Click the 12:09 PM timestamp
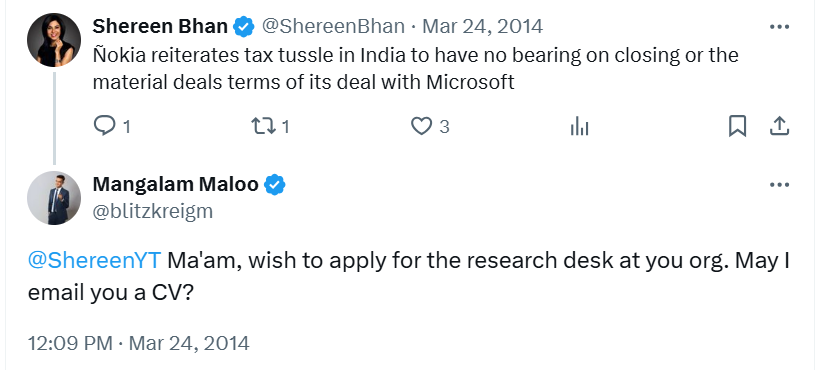The image size is (836, 370). (70, 343)
